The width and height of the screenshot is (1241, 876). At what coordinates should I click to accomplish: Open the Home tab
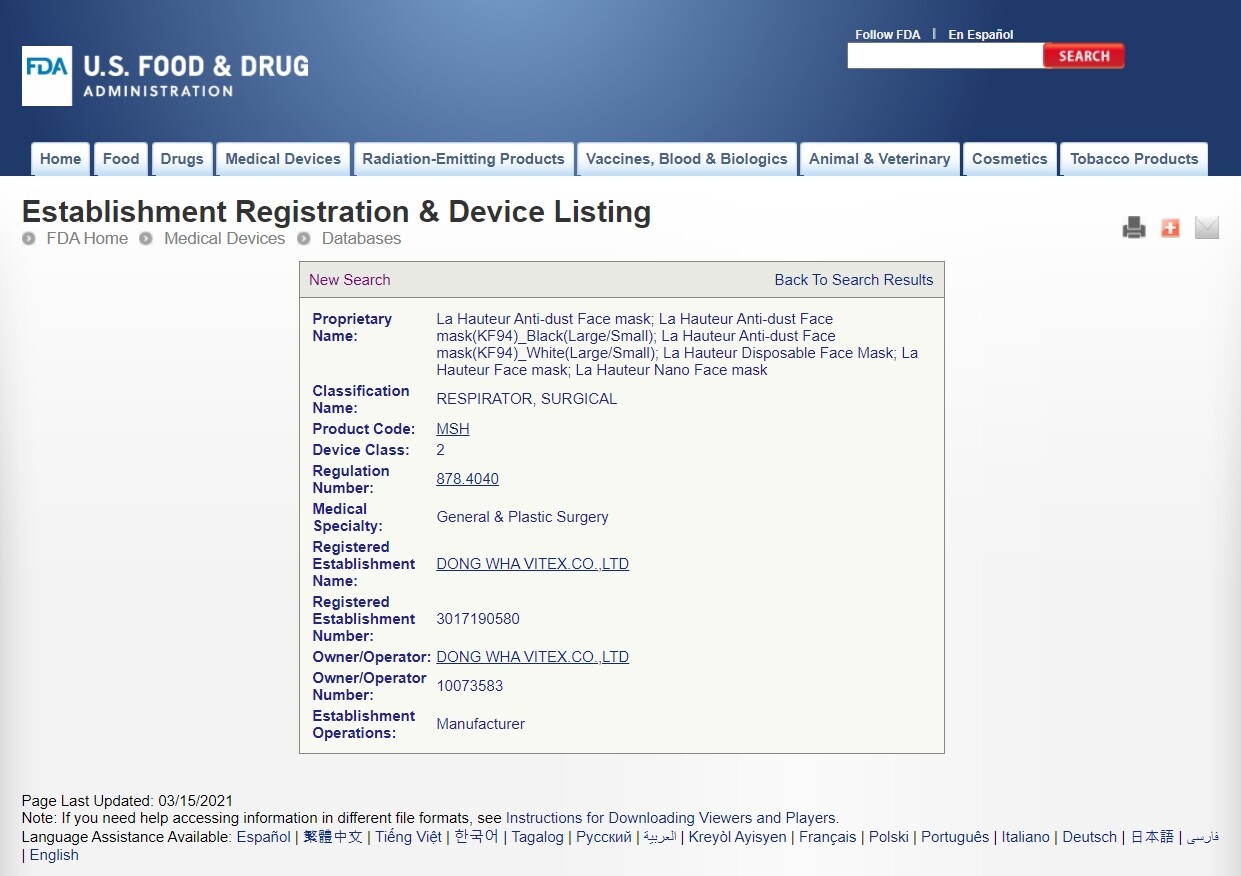tap(60, 159)
